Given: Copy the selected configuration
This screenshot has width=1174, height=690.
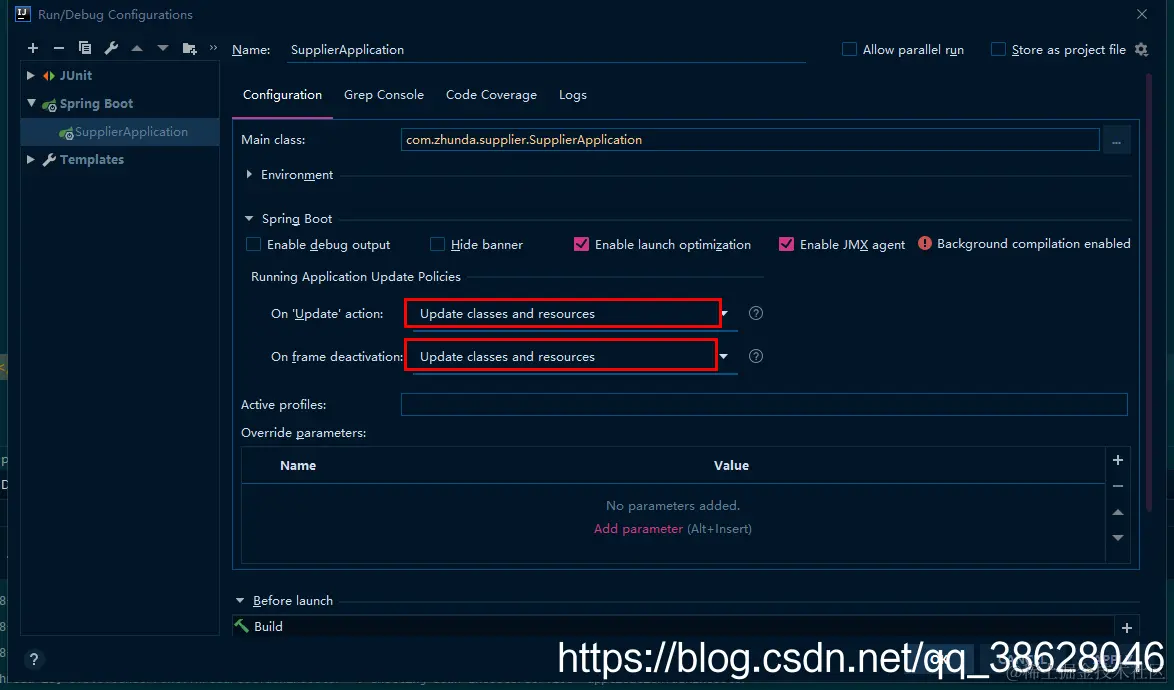Looking at the screenshot, I should click(85, 48).
